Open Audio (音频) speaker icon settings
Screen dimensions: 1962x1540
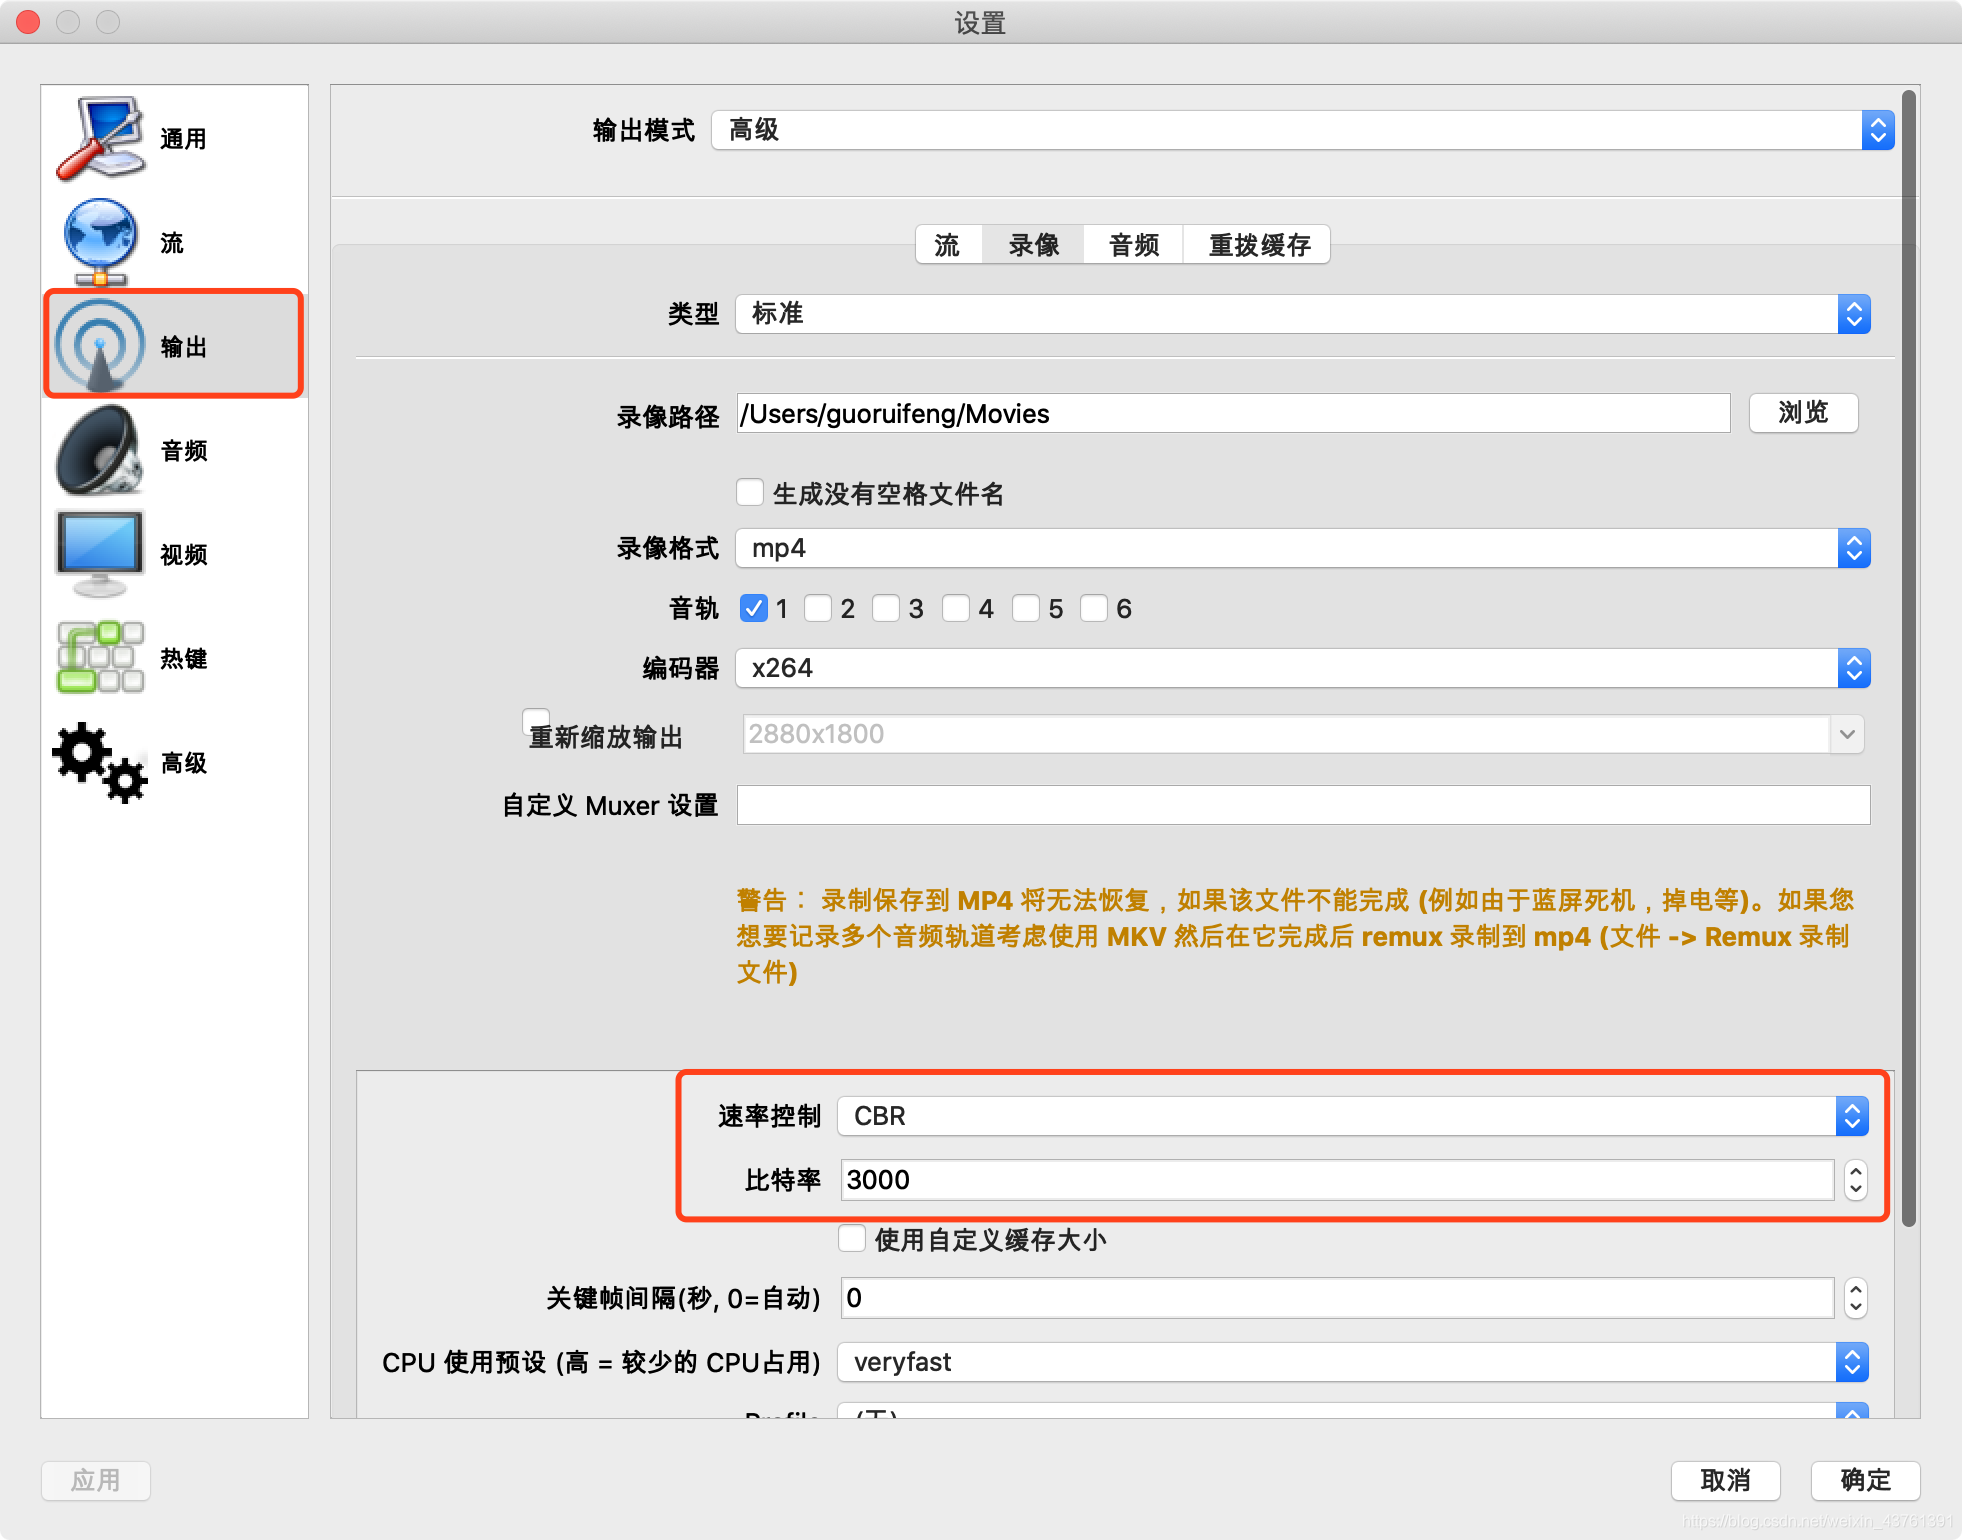(x=100, y=450)
